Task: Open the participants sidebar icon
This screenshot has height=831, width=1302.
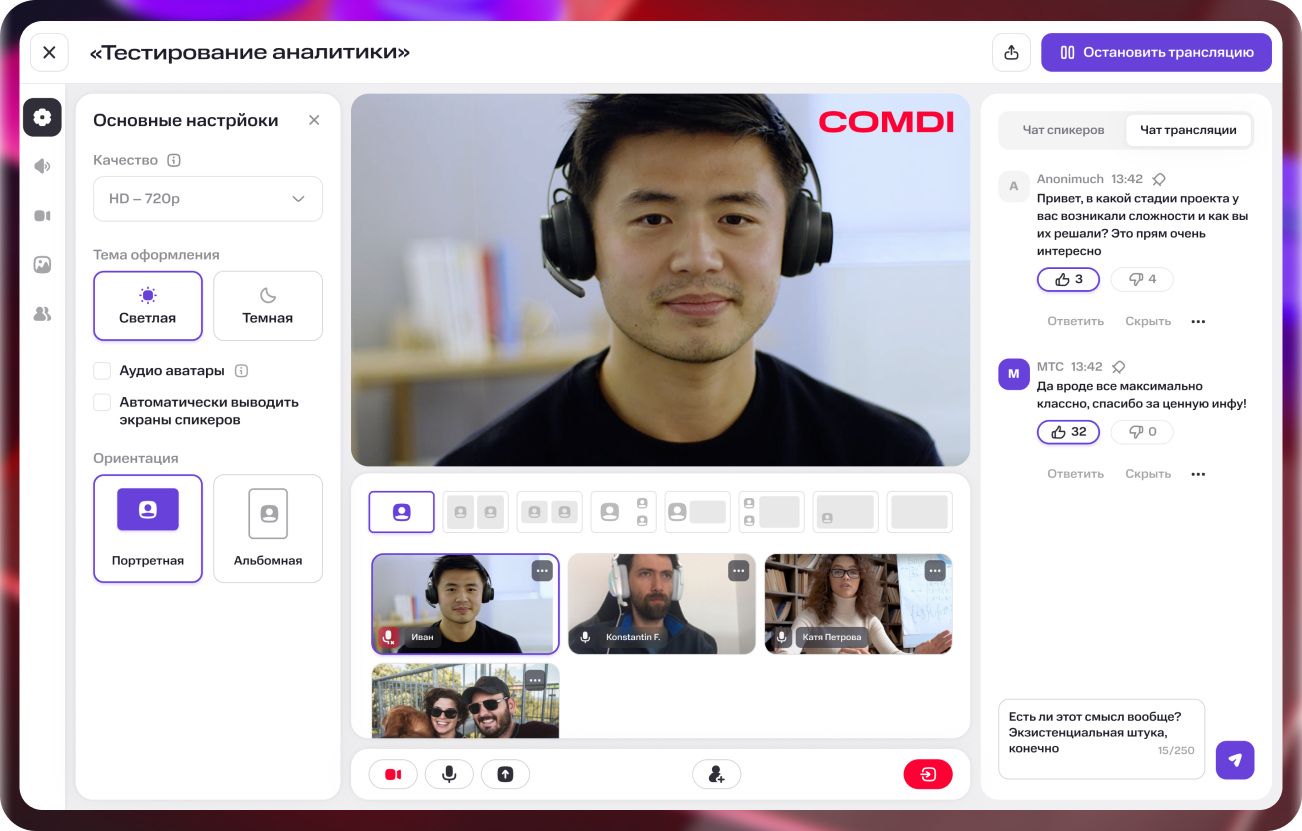Action: point(42,313)
